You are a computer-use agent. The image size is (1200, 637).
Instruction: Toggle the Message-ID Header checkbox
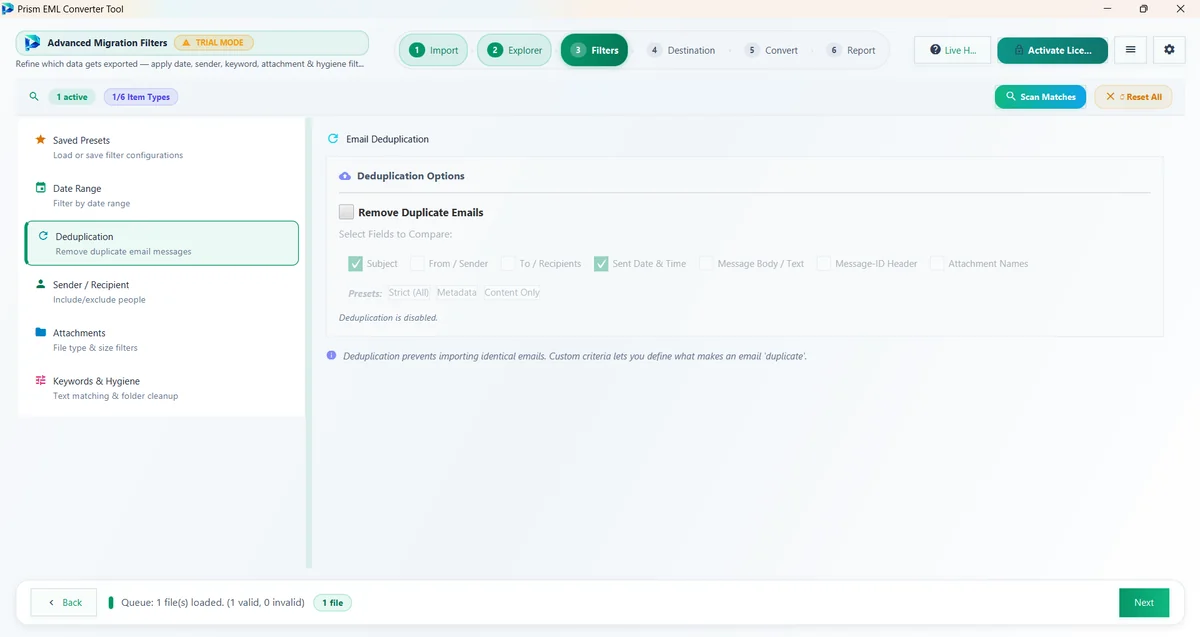click(824, 264)
